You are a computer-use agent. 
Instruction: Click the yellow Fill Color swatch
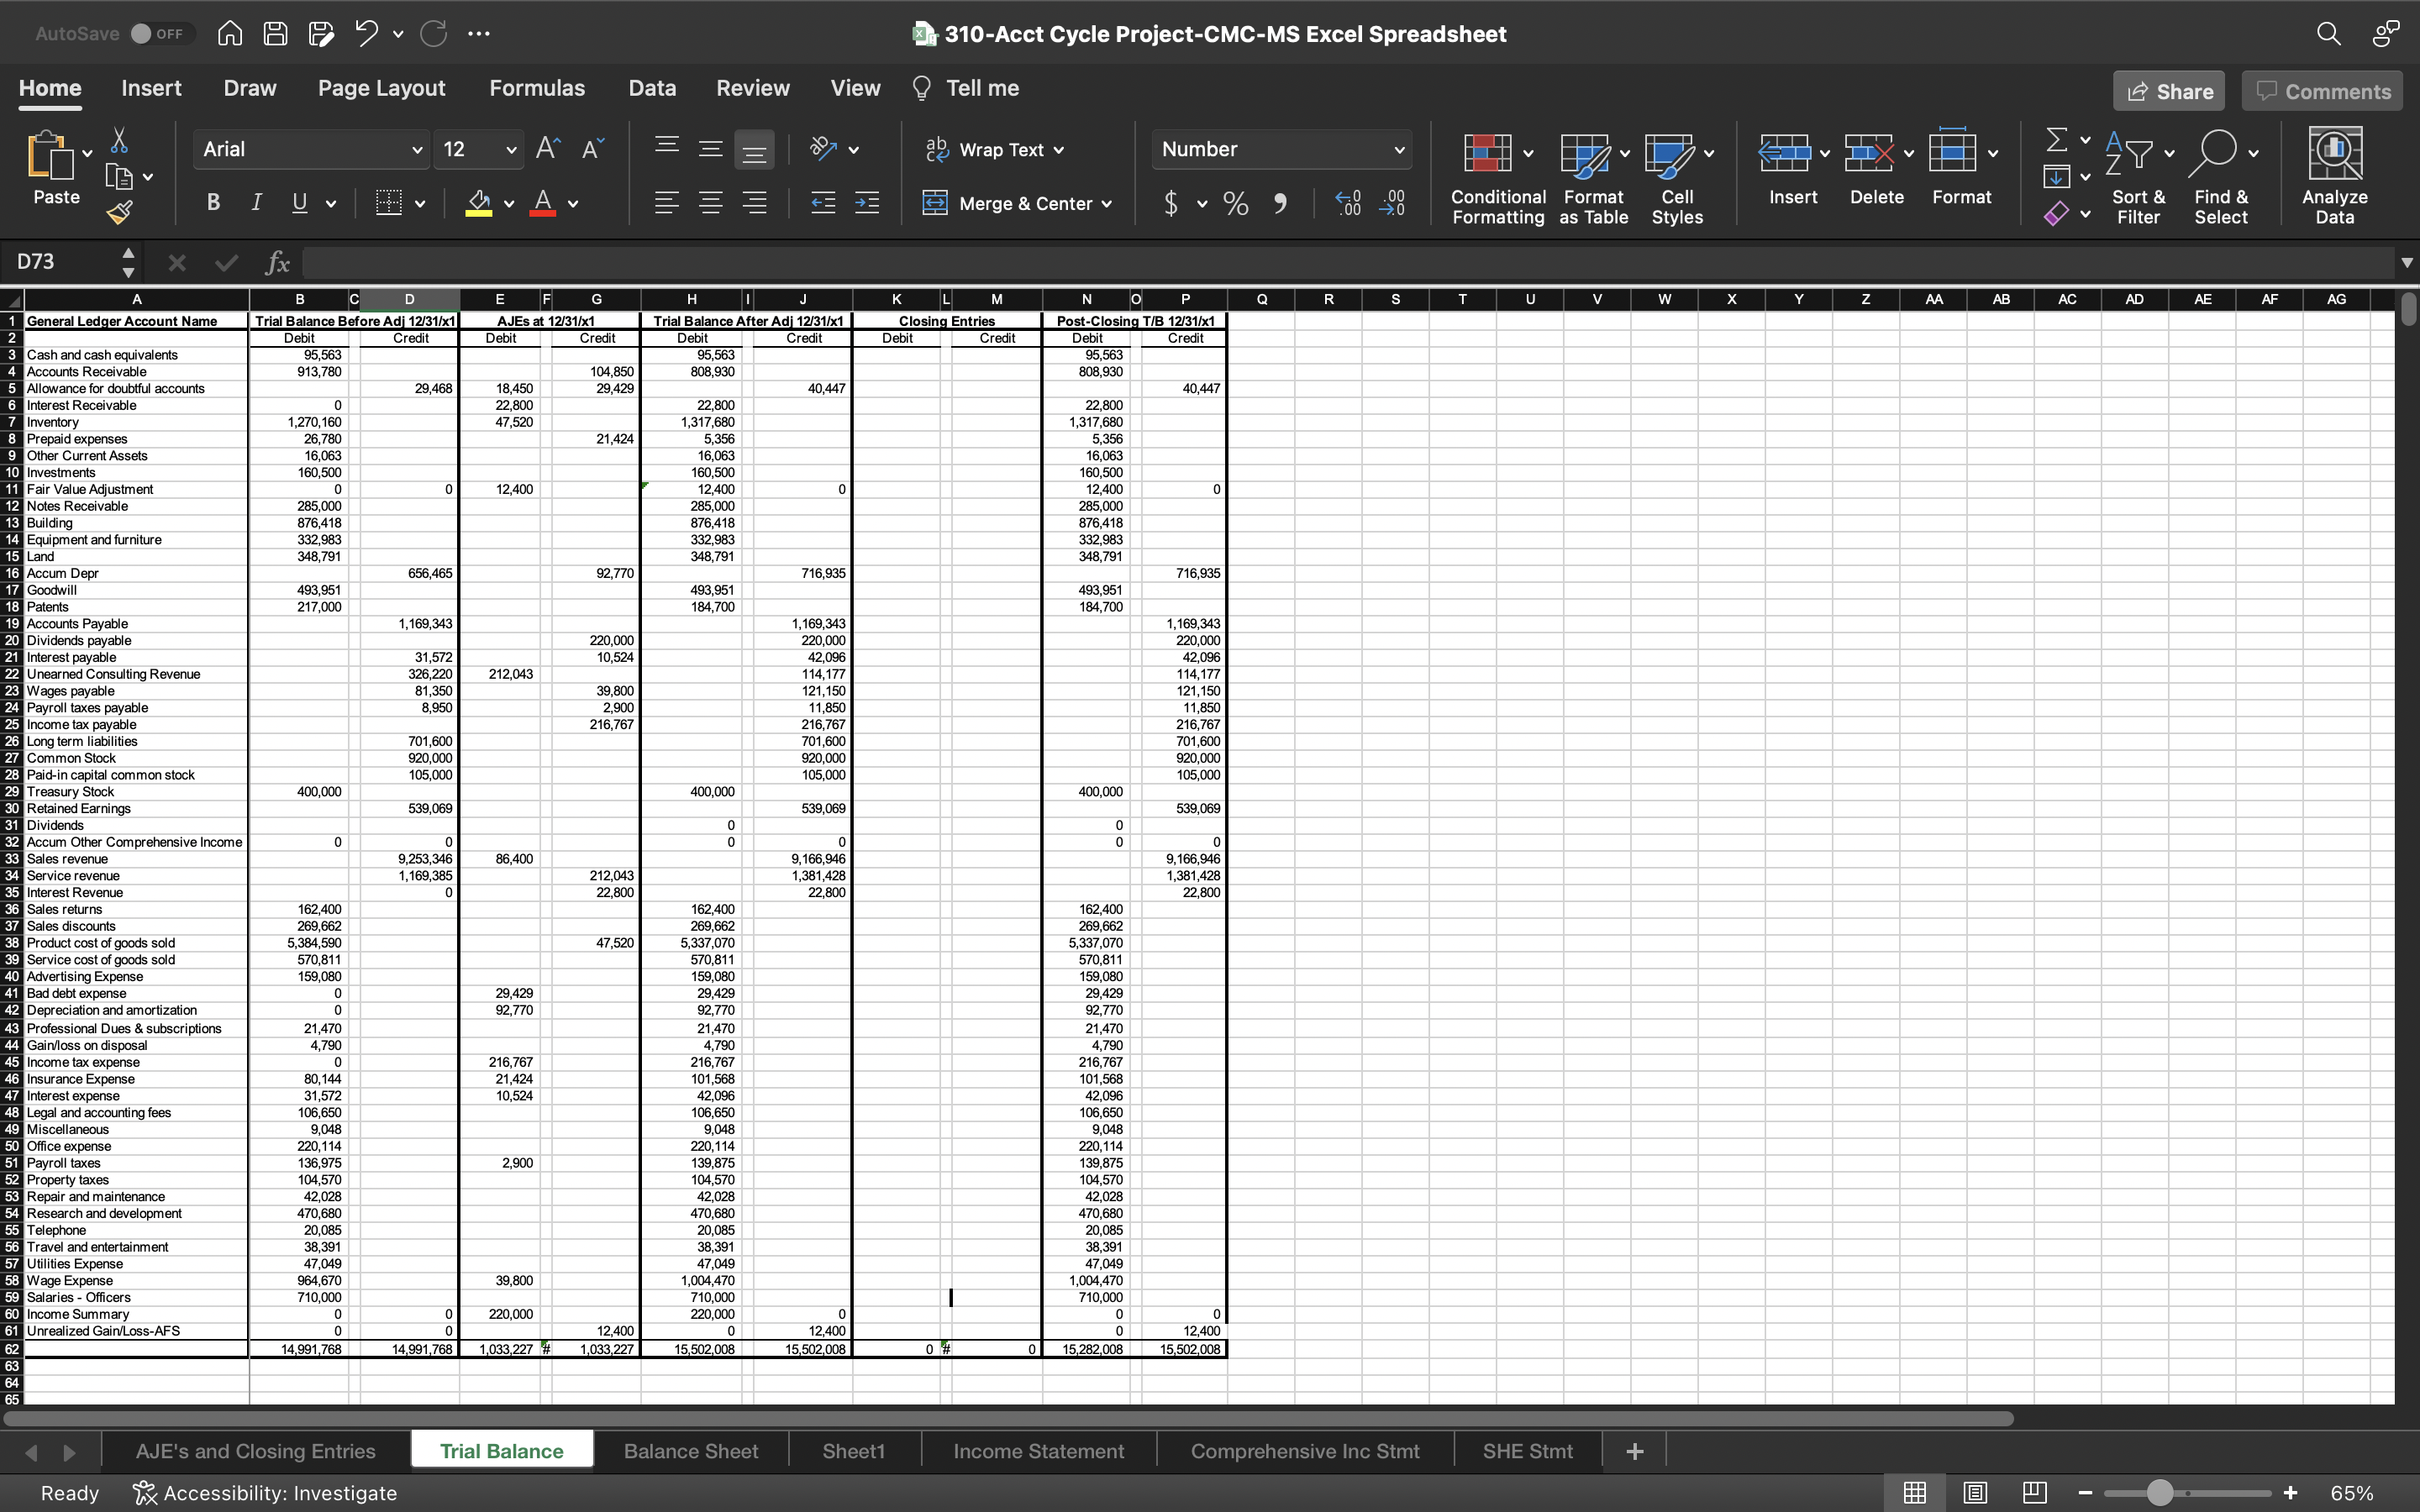[479, 204]
